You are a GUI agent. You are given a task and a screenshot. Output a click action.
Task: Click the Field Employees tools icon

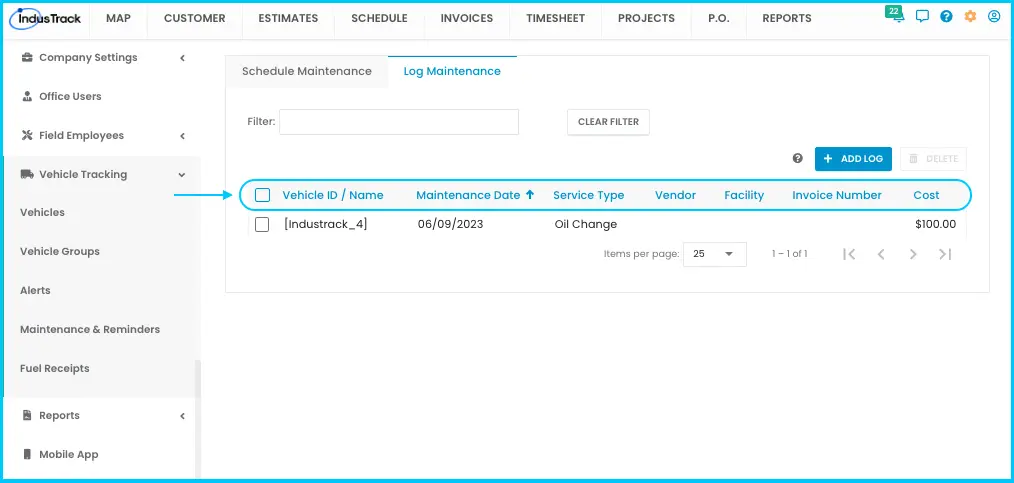(27, 136)
